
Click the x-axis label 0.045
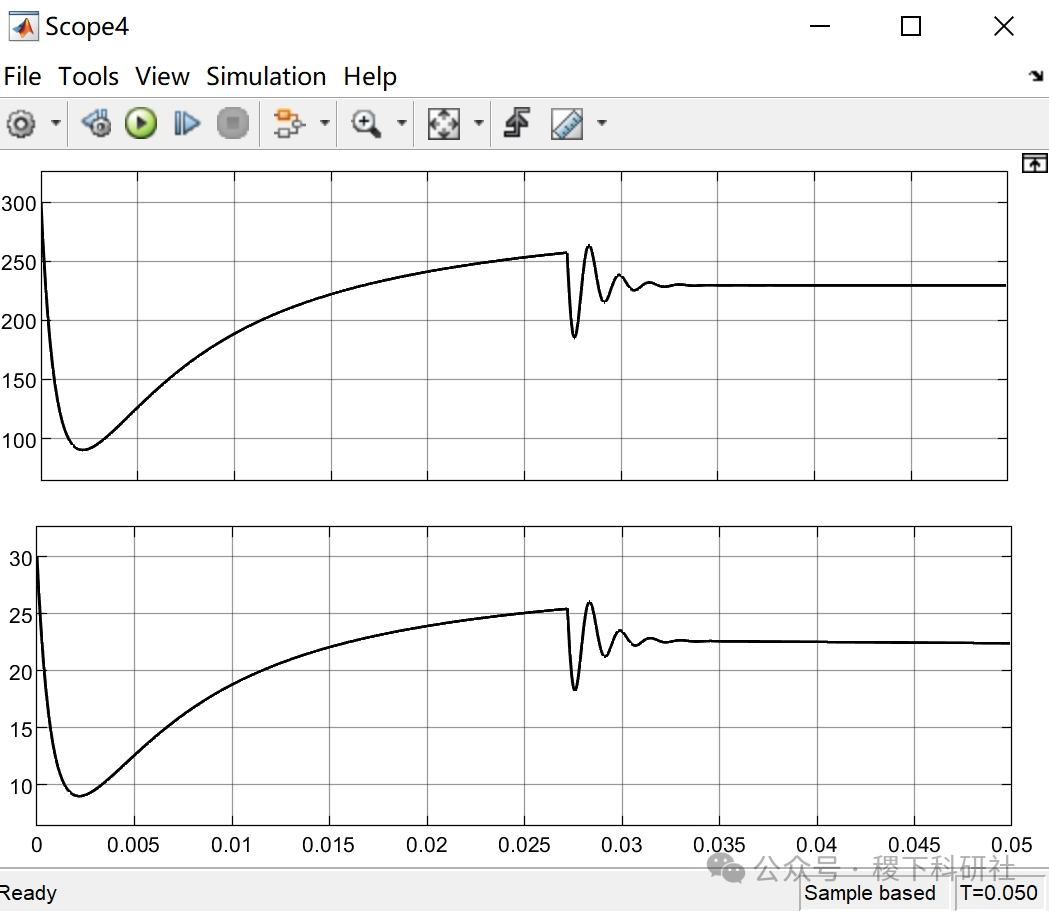[x=914, y=845]
